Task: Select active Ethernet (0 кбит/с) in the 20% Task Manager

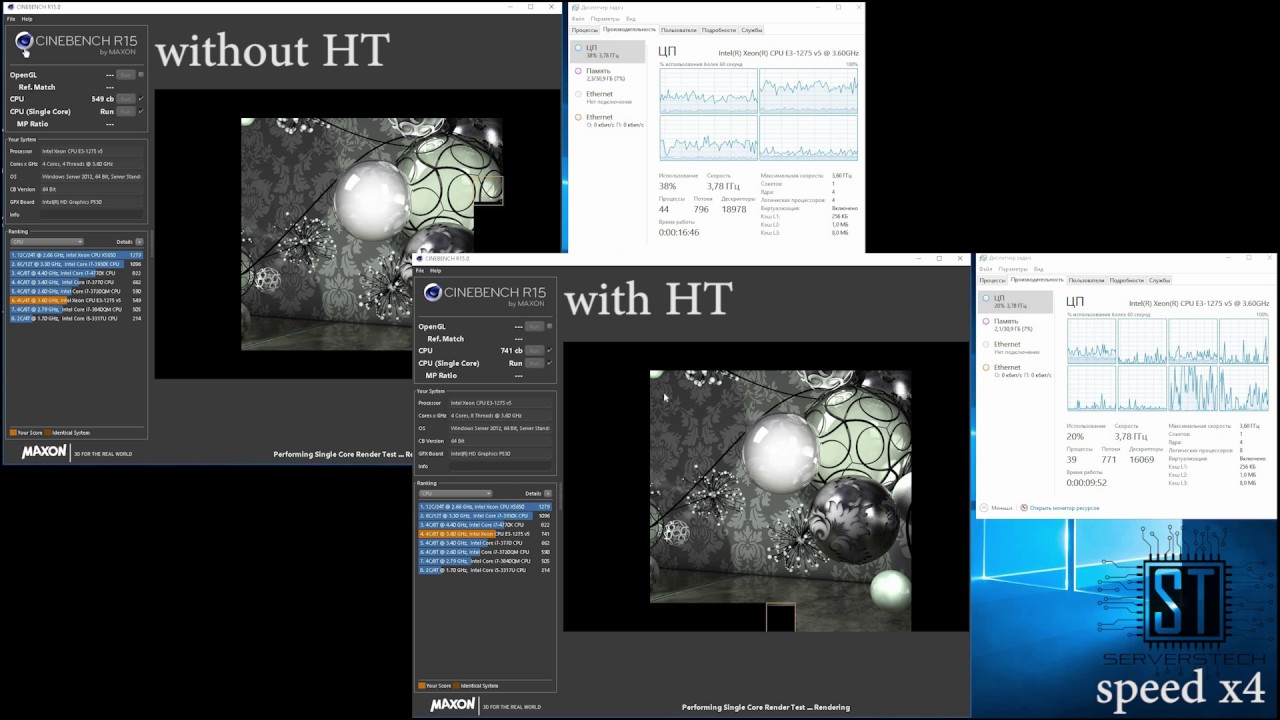Action: coord(1015,370)
